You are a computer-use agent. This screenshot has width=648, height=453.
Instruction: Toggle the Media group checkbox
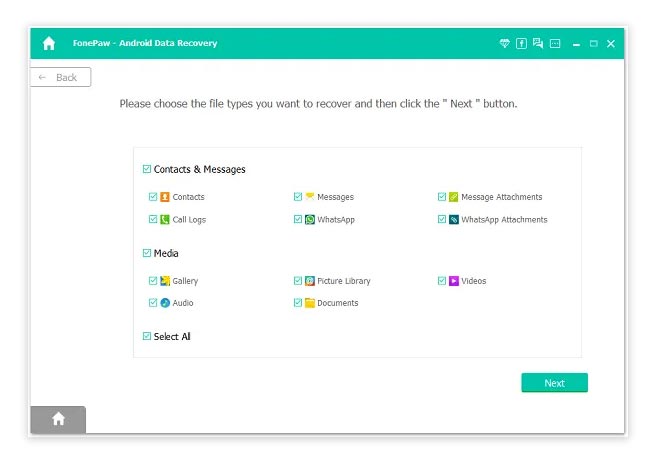(147, 253)
